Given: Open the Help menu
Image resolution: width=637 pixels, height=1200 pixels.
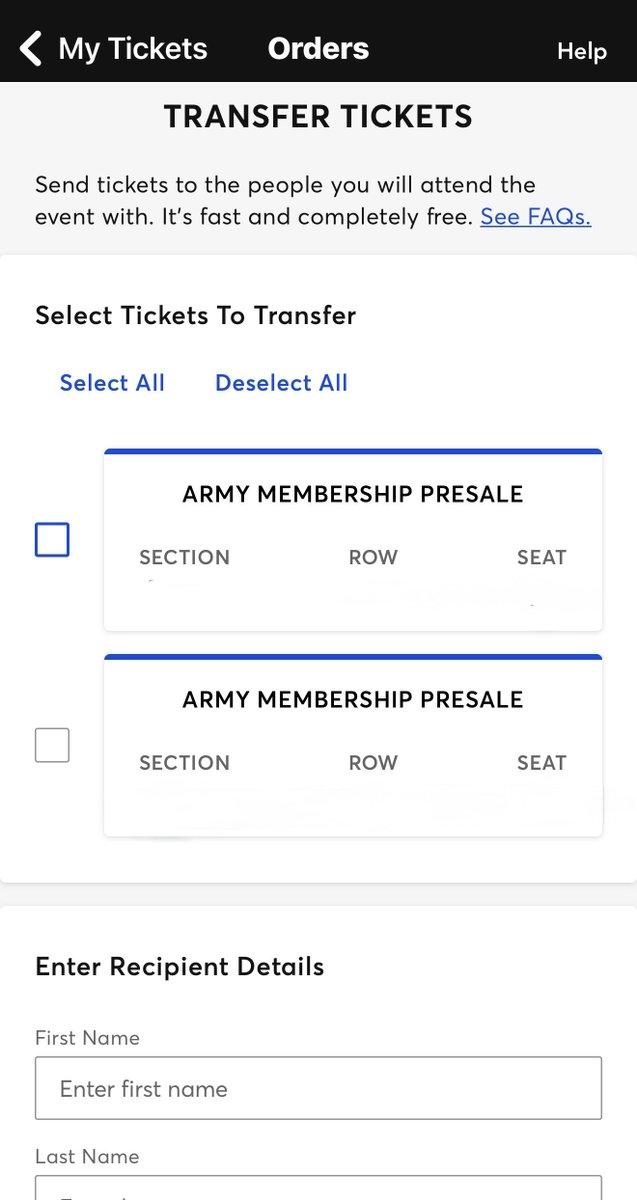Looking at the screenshot, I should pos(582,51).
